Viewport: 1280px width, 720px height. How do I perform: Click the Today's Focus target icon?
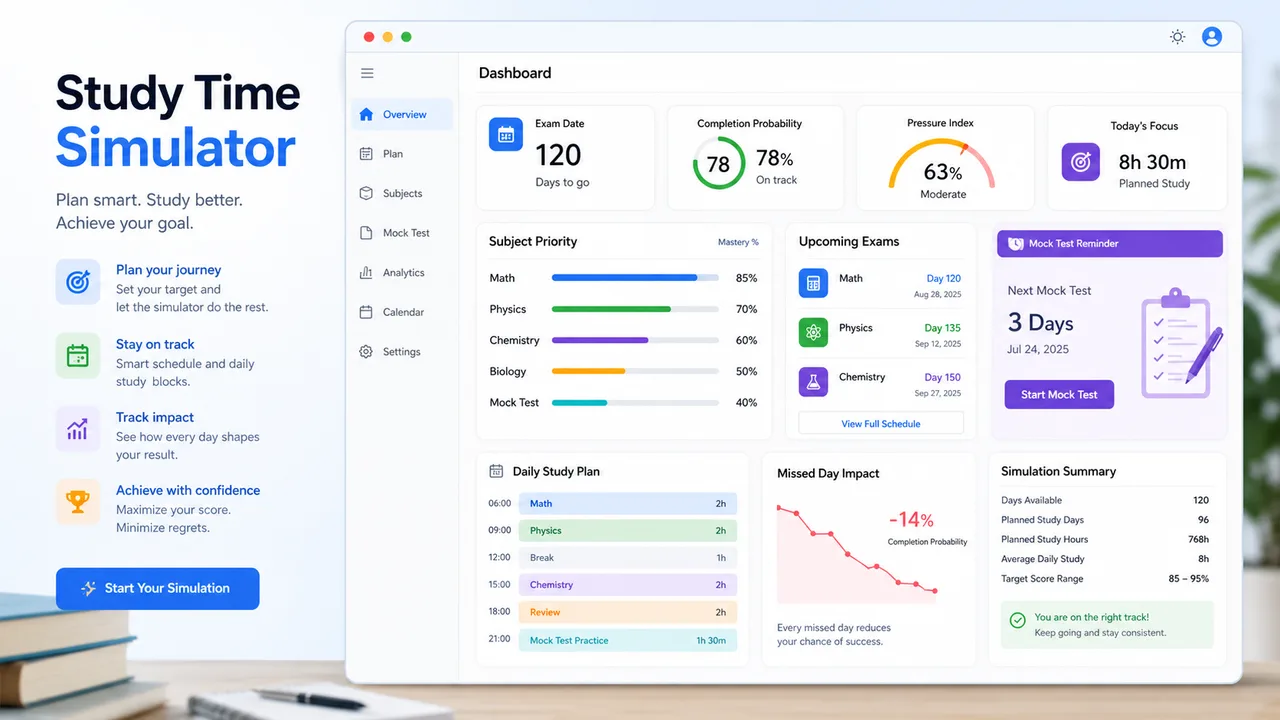point(1080,162)
